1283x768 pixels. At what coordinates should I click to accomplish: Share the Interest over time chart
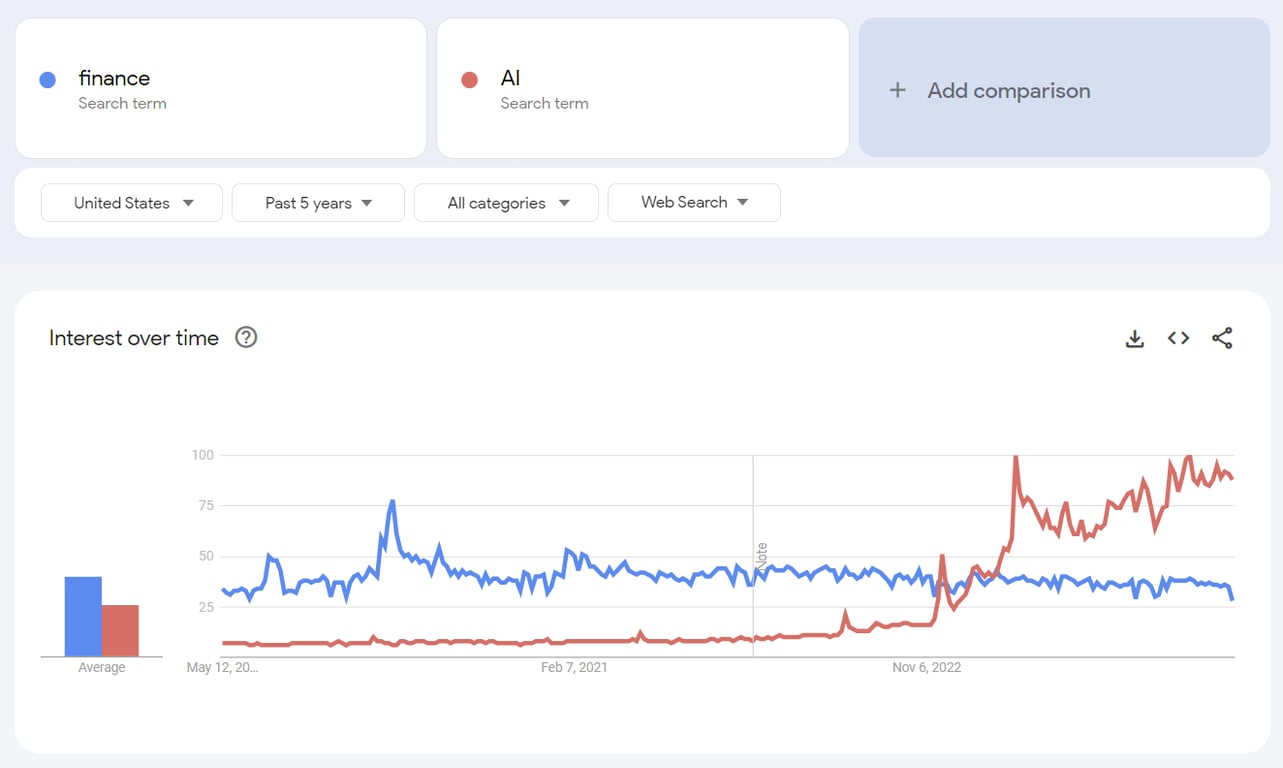pos(1222,338)
